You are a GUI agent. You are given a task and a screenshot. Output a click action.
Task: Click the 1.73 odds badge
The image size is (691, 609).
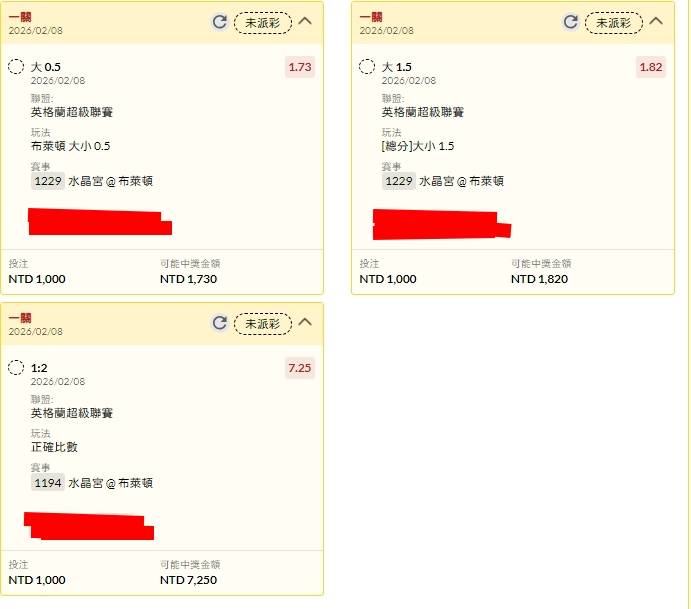[x=300, y=67]
